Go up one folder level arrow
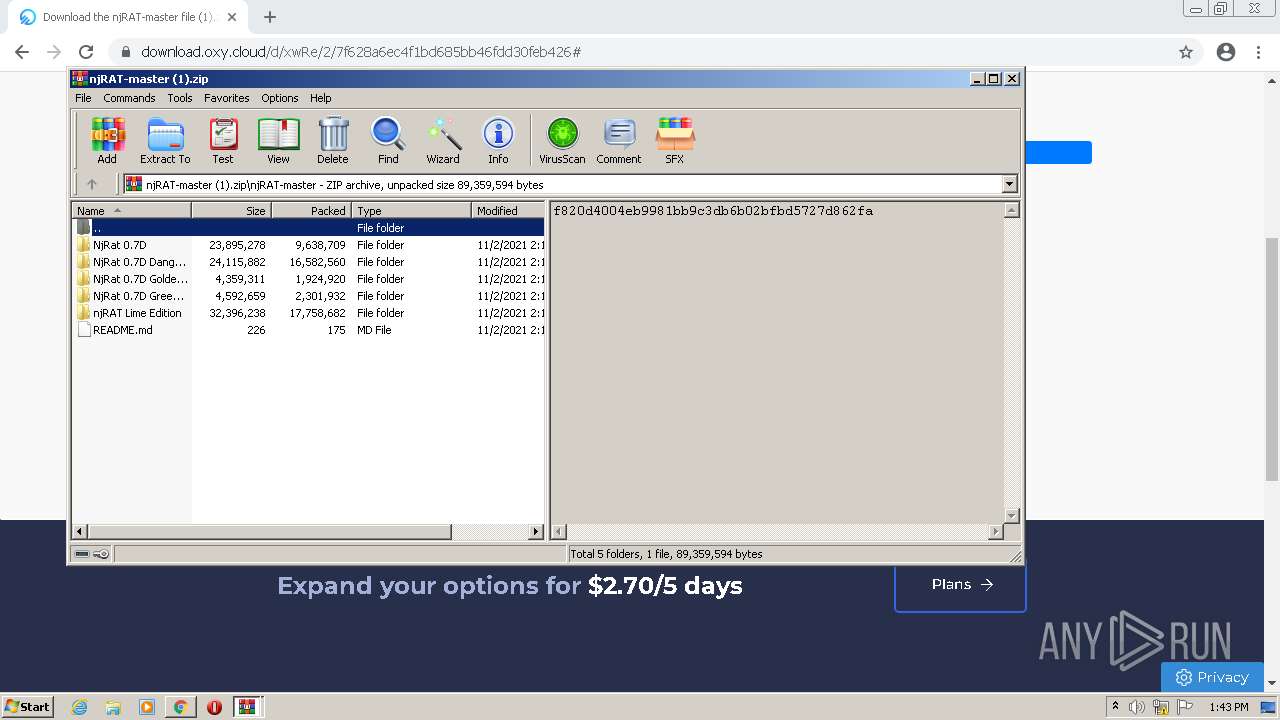 click(92, 184)
